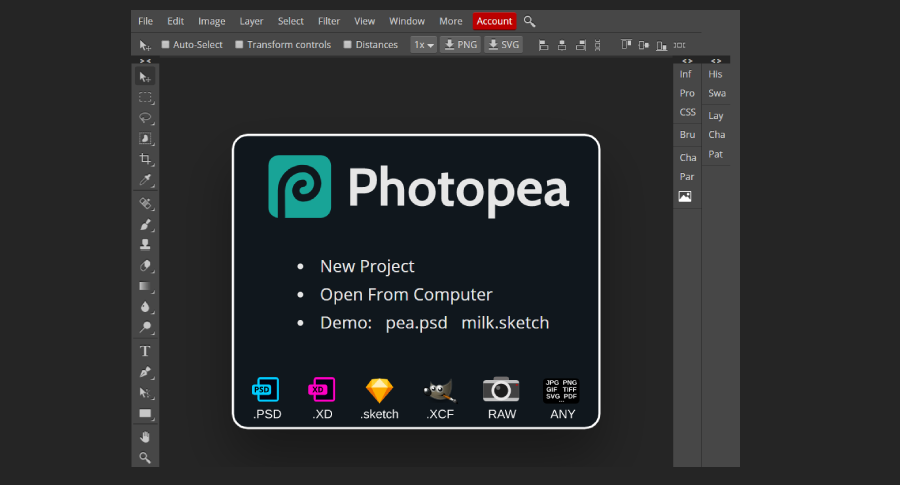Open the Swa swatches panel tab

[717, 93]
